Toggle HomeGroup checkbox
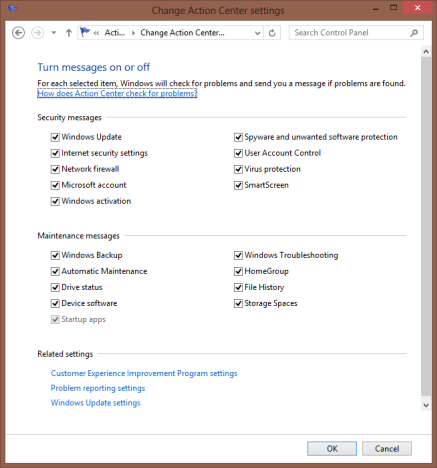 (238, 271)
